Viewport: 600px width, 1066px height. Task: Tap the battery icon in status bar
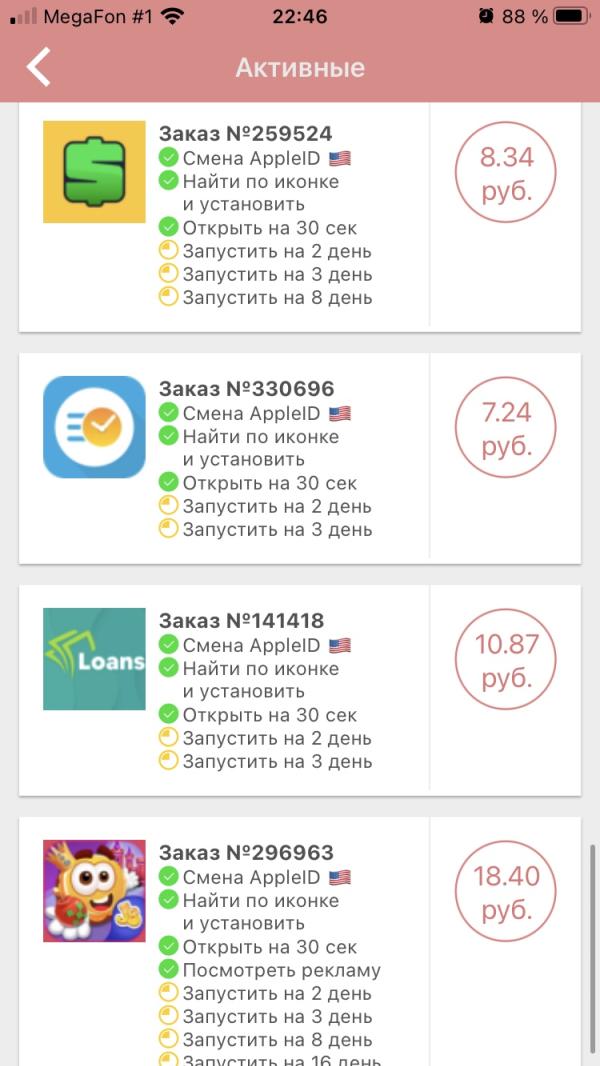[x=571, y=16]
